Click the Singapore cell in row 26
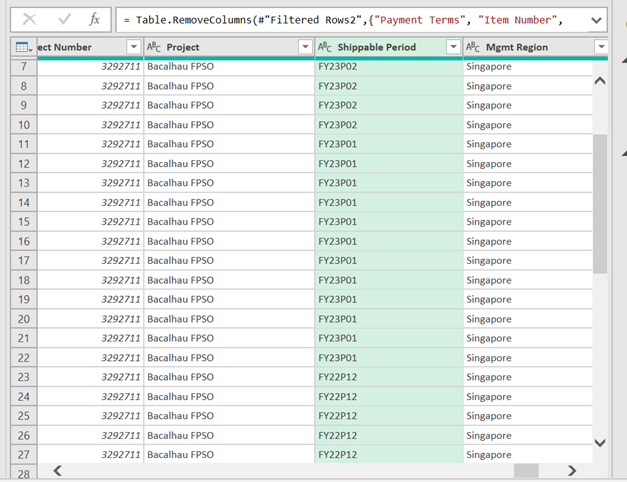The height and width of the screenshot is (482, 627). click(528, 435)
